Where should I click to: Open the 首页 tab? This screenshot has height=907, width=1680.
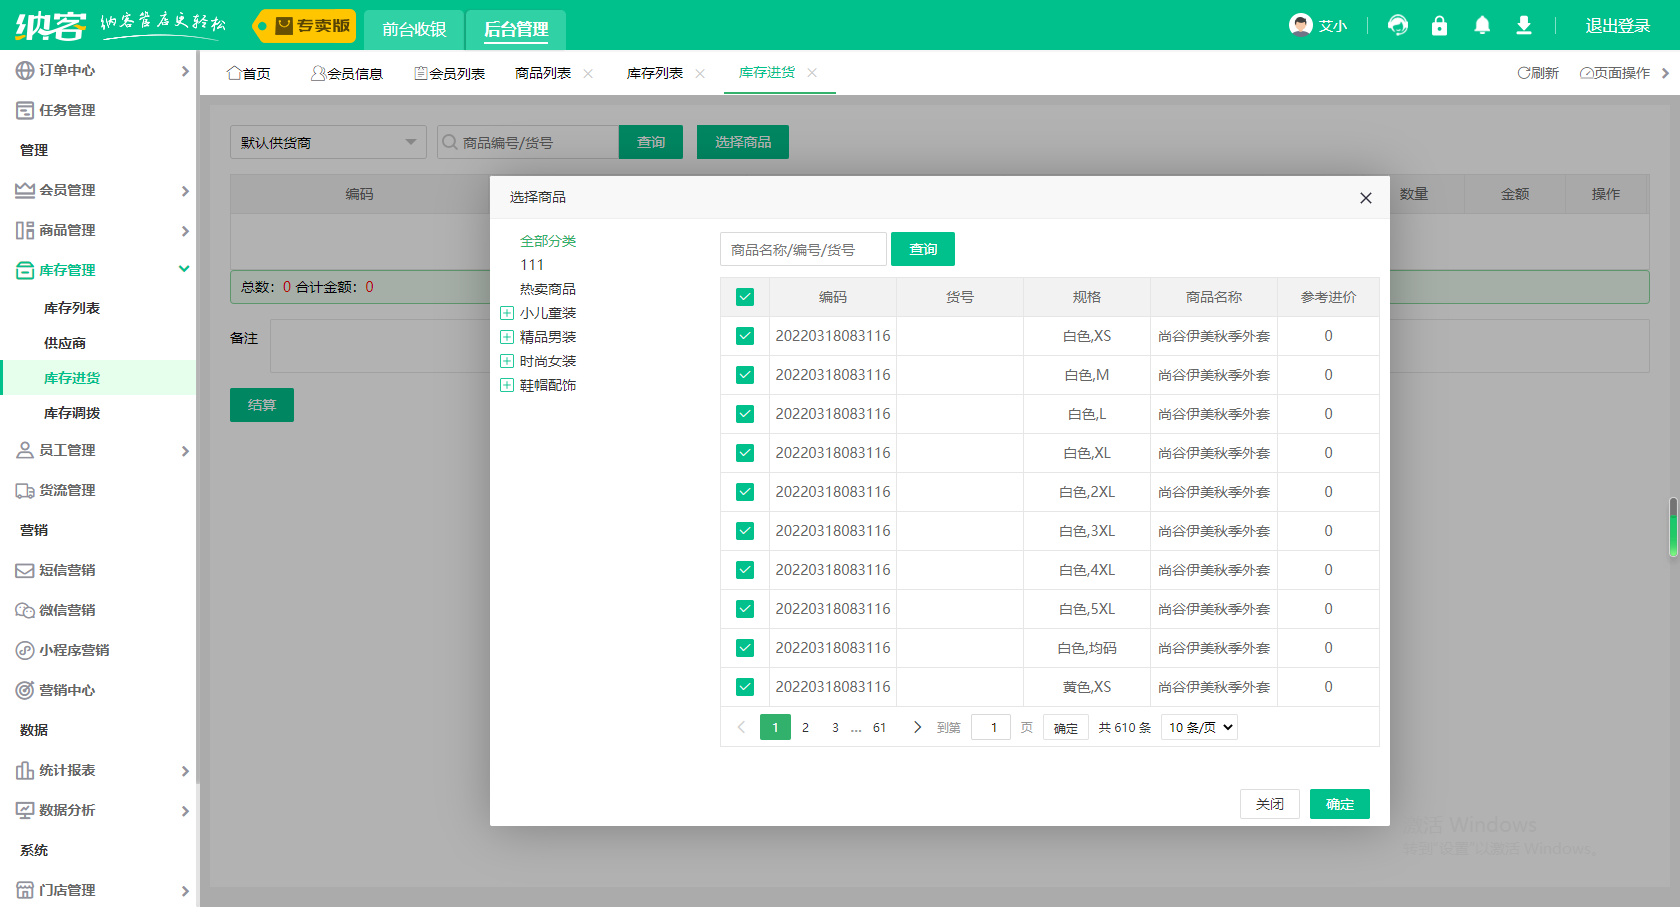tap(249, 73)
